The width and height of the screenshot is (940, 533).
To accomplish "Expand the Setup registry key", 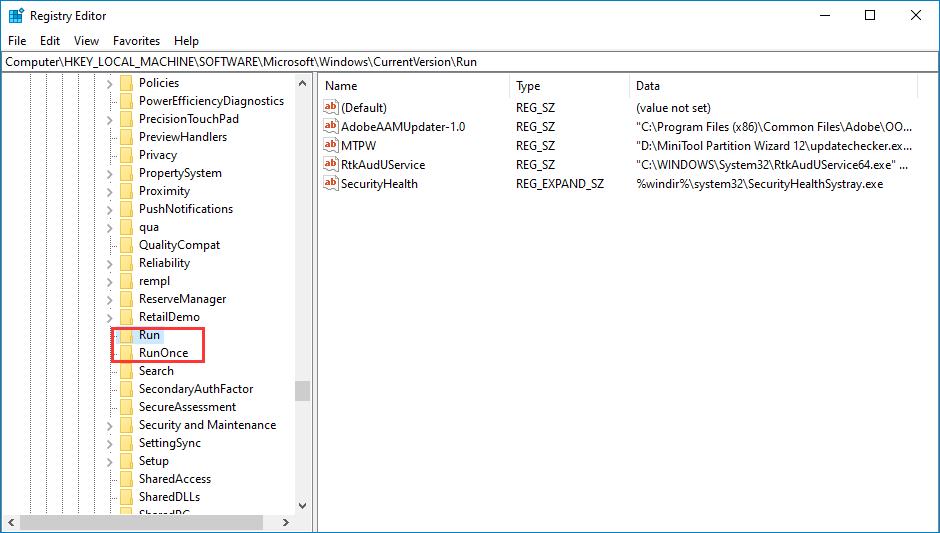I will (x=110, y=461).
